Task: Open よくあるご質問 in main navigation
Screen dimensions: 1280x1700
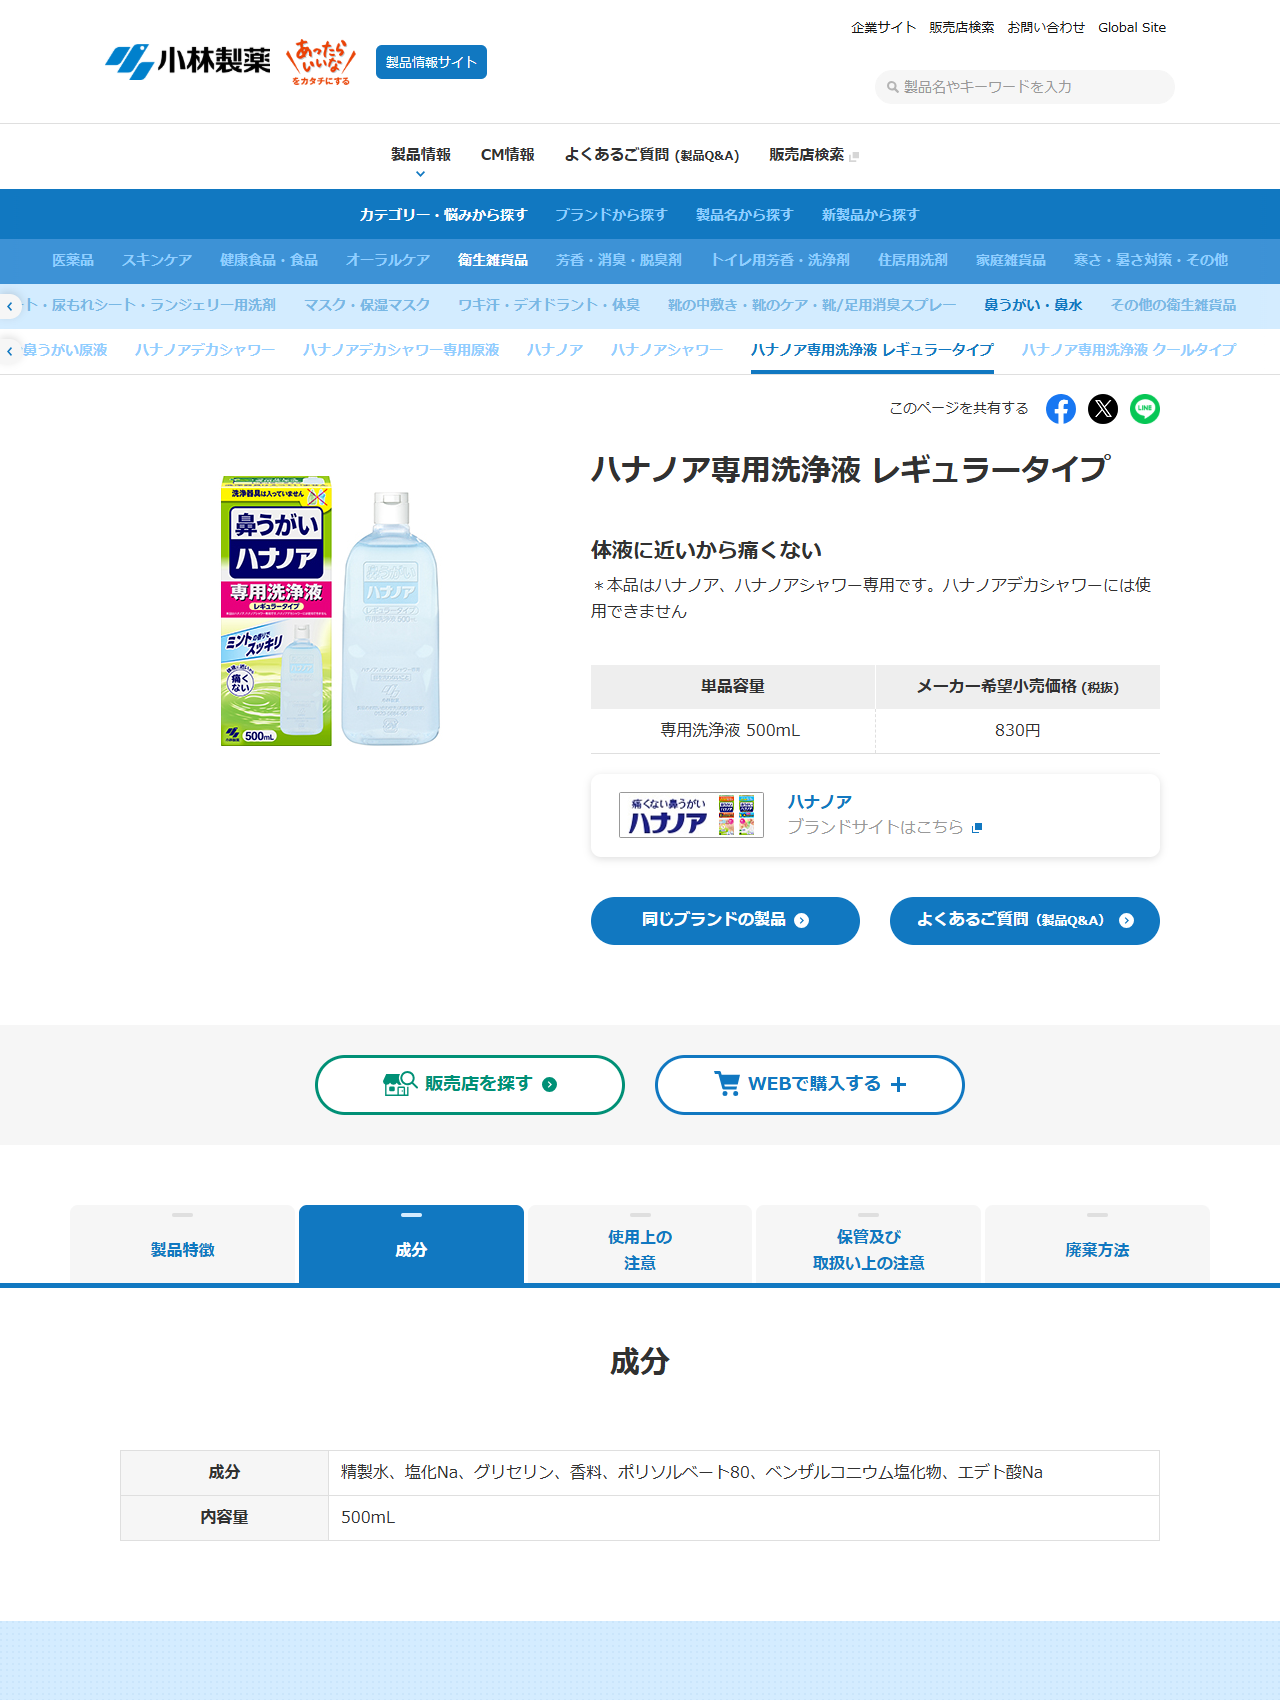Action: [652, 155]
